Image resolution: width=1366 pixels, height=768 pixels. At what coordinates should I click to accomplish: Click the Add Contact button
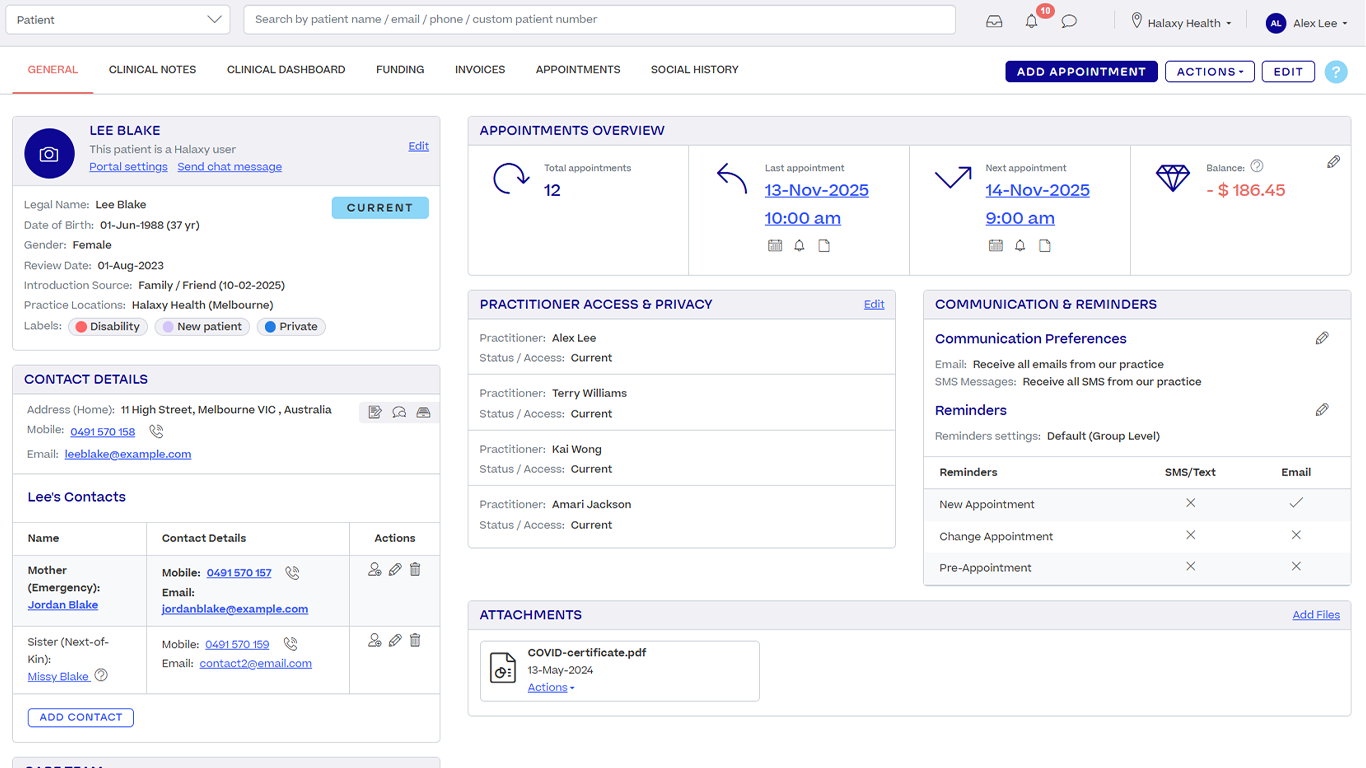click(81, 717)
